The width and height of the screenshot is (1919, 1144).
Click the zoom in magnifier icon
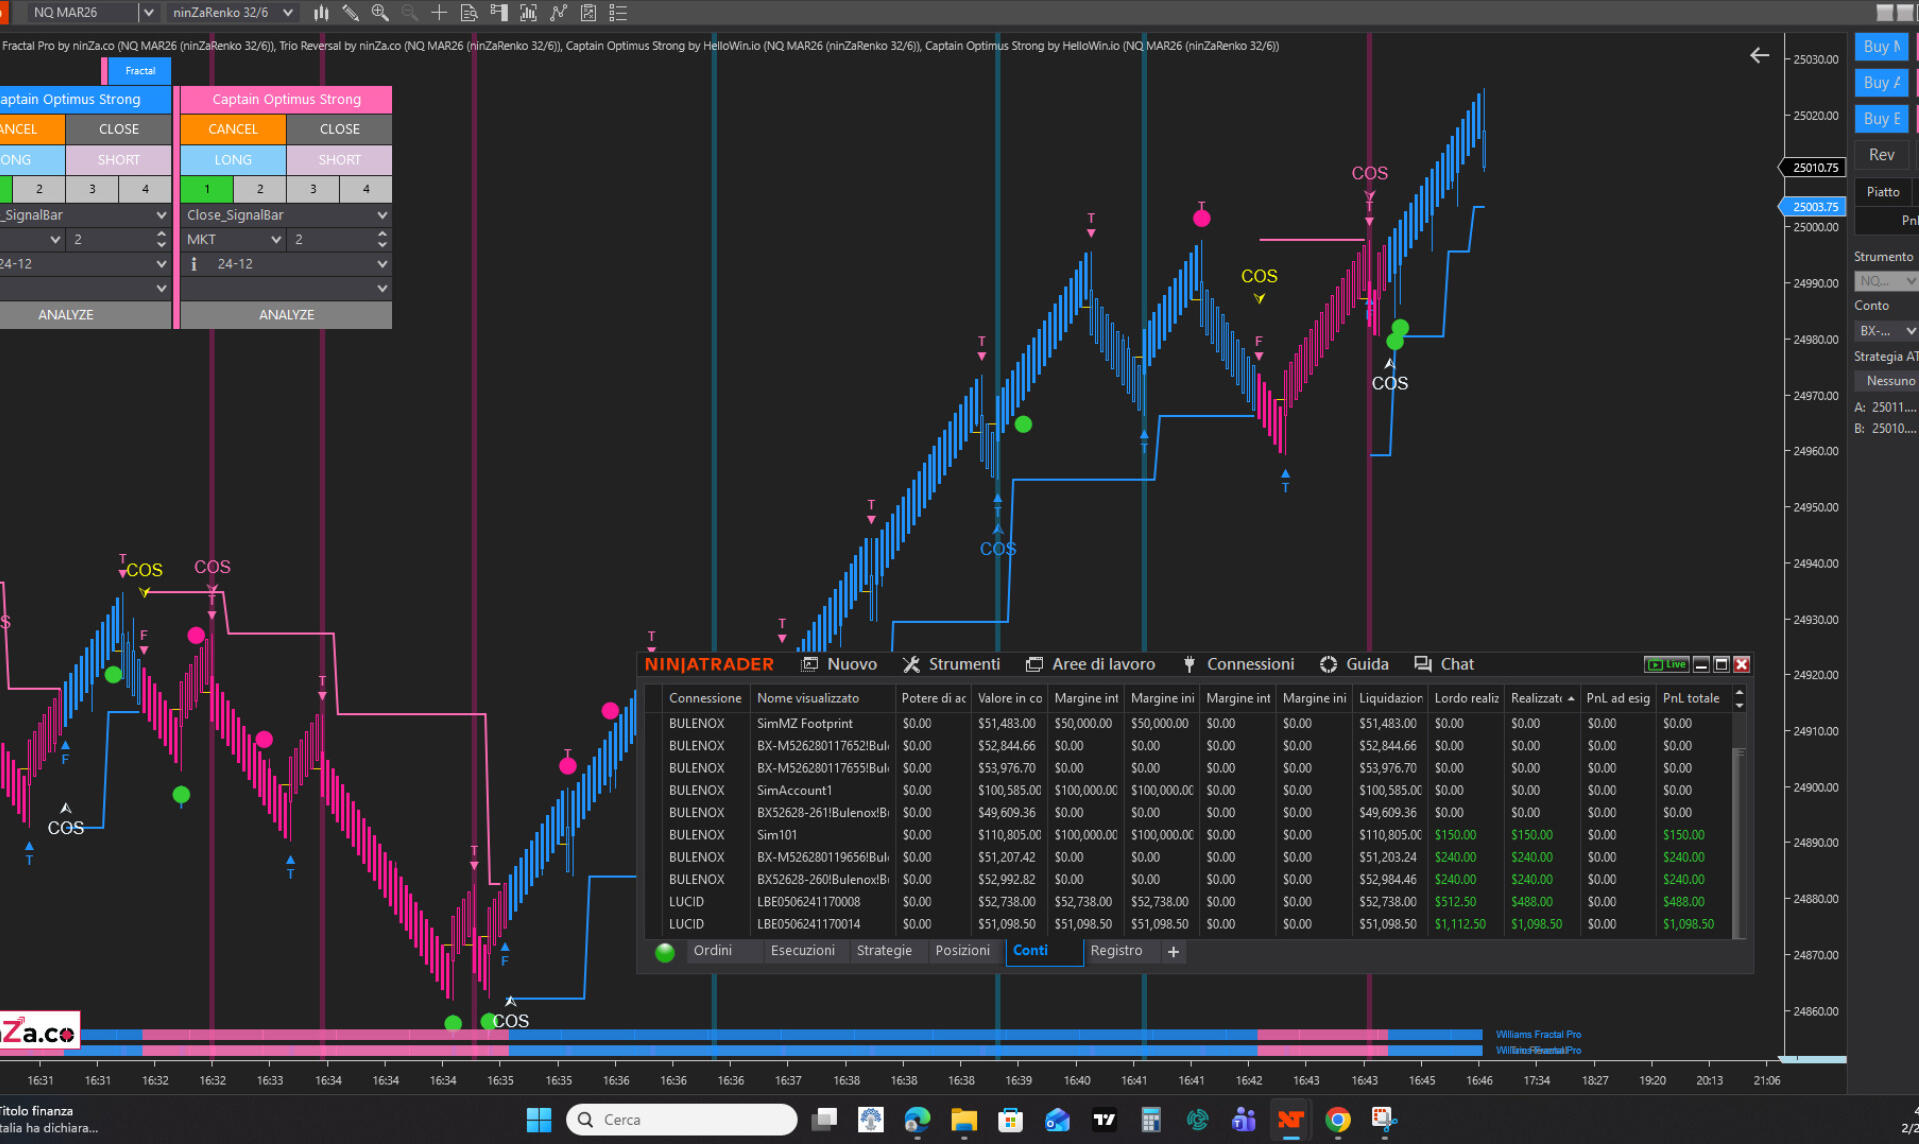380,13
